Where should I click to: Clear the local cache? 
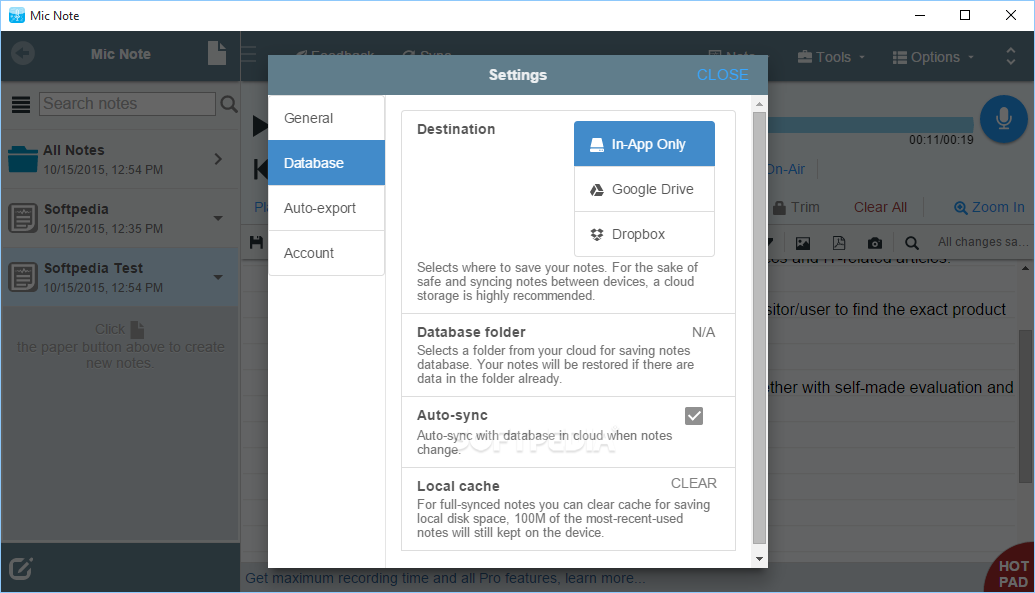click(x=693, y=483)
